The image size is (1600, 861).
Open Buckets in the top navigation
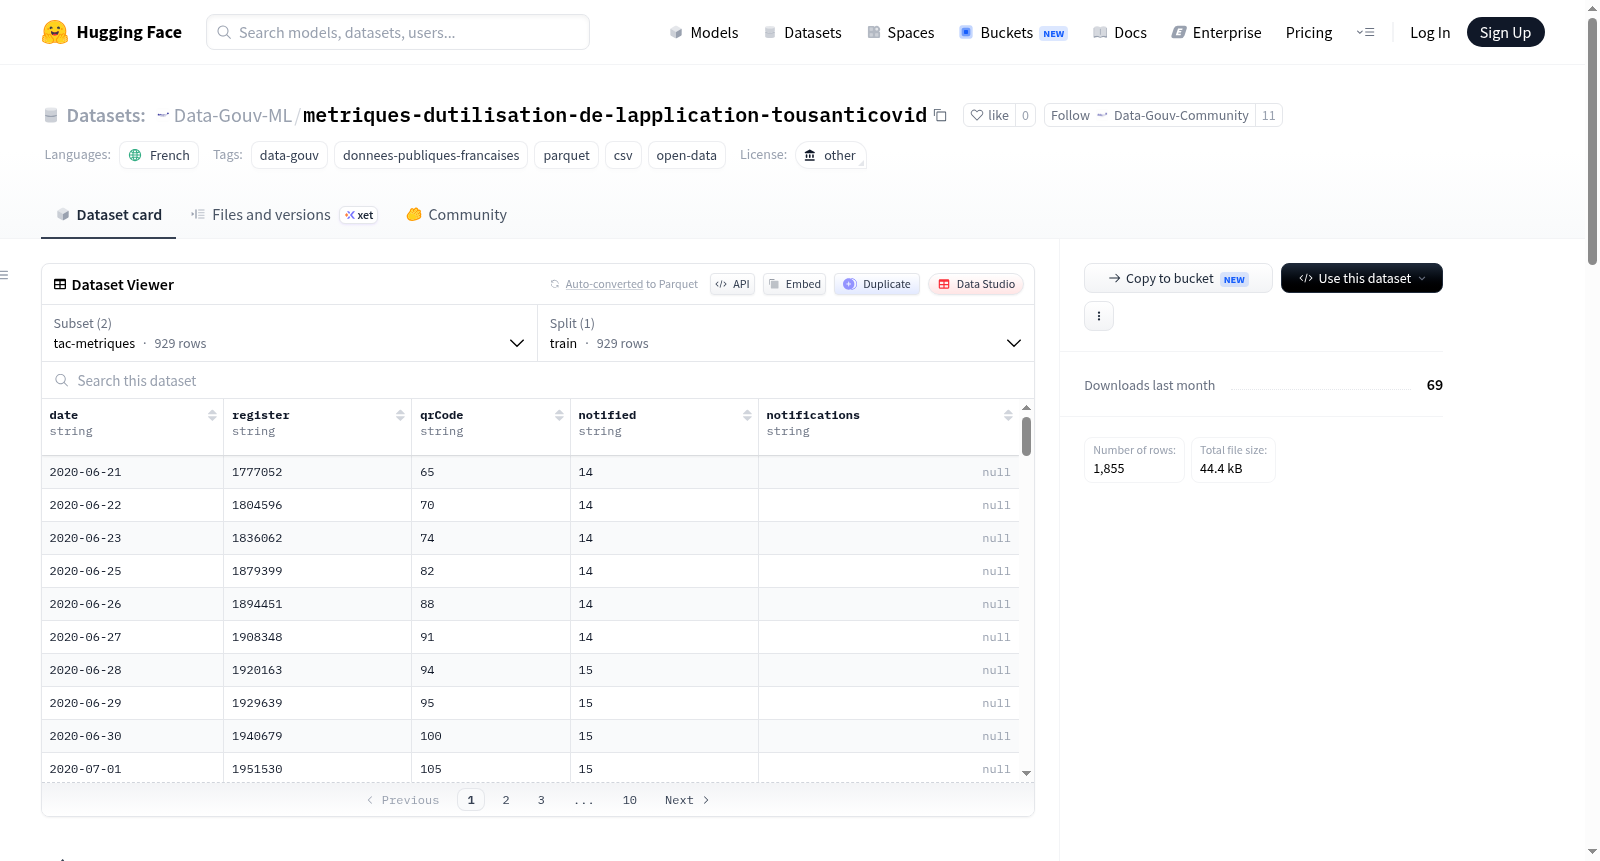[x=1012, y=32]
